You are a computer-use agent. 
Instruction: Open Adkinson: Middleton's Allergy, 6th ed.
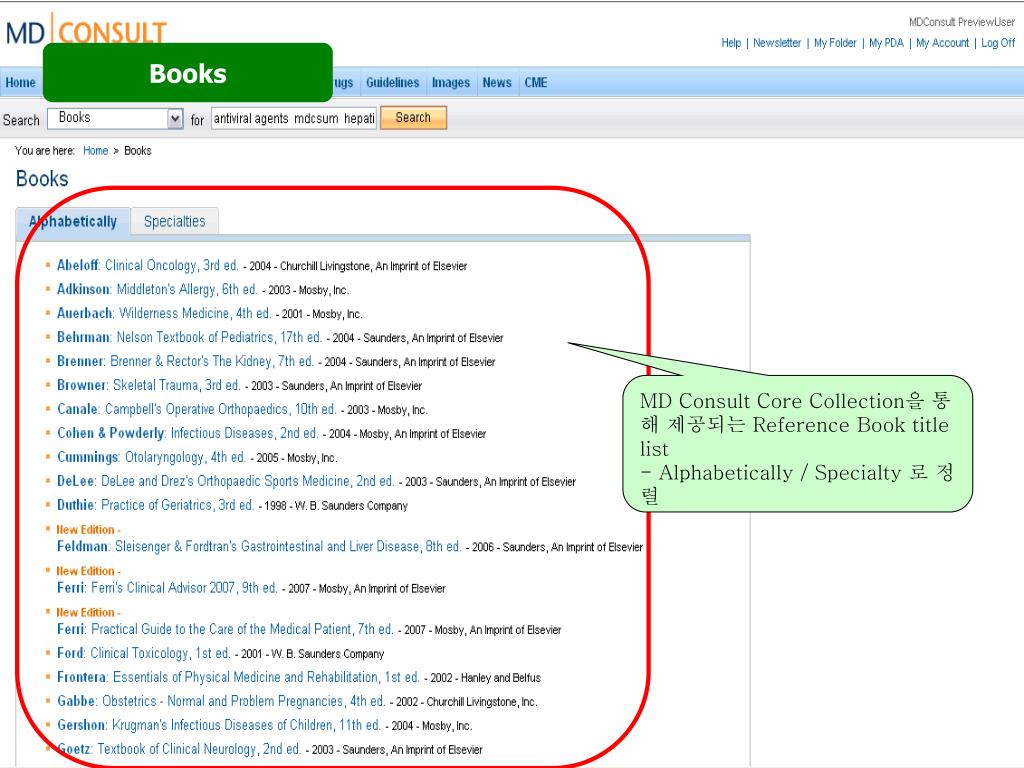157,289
